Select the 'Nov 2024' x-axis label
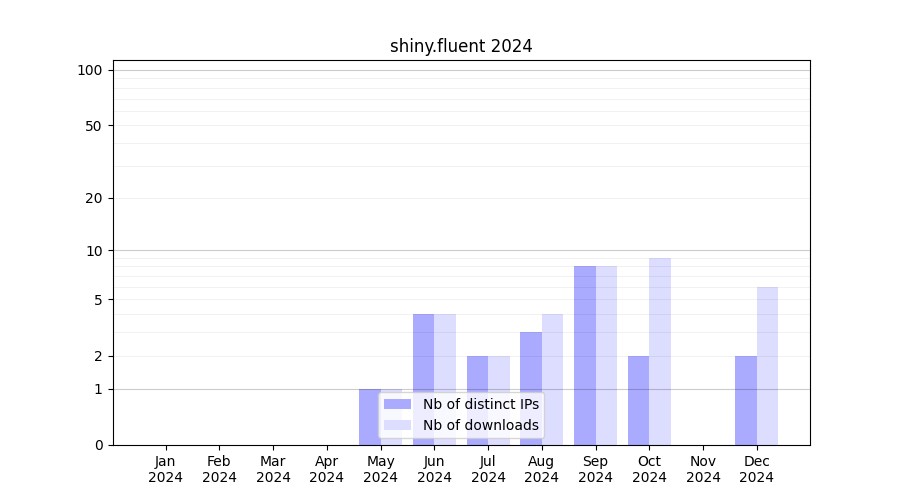 [703, 469]
